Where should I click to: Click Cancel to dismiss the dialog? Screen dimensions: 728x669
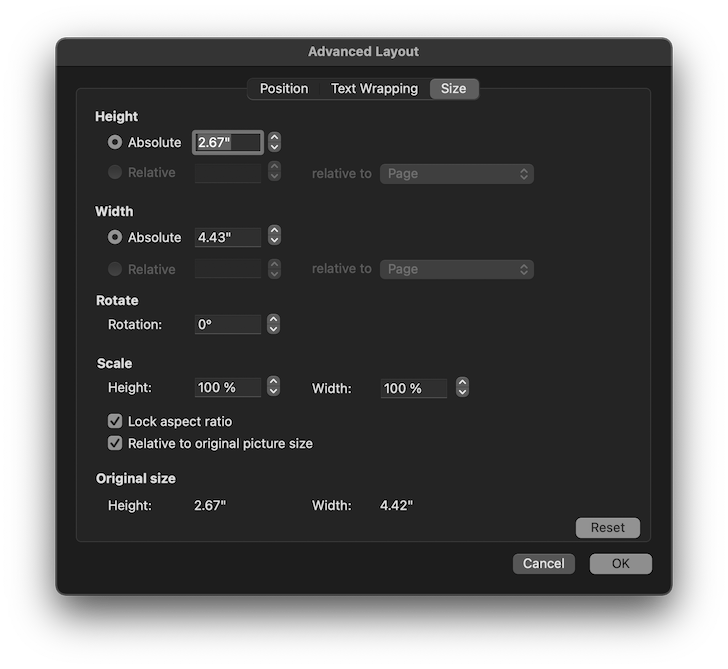click(x=543, y=563)
